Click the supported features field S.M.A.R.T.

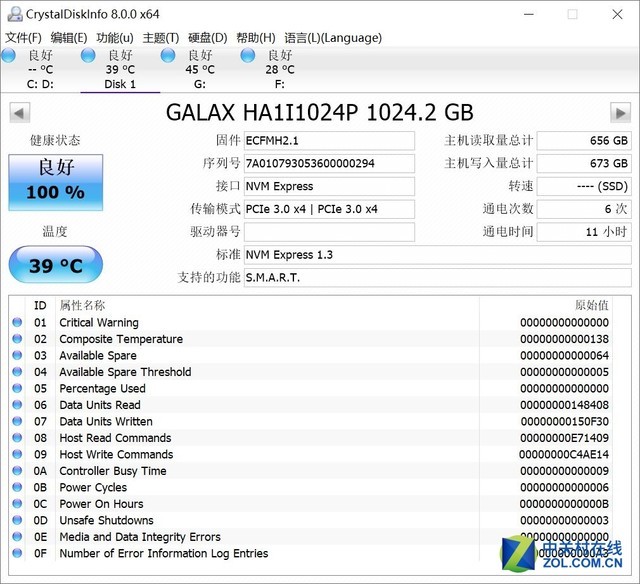[438, 278]
